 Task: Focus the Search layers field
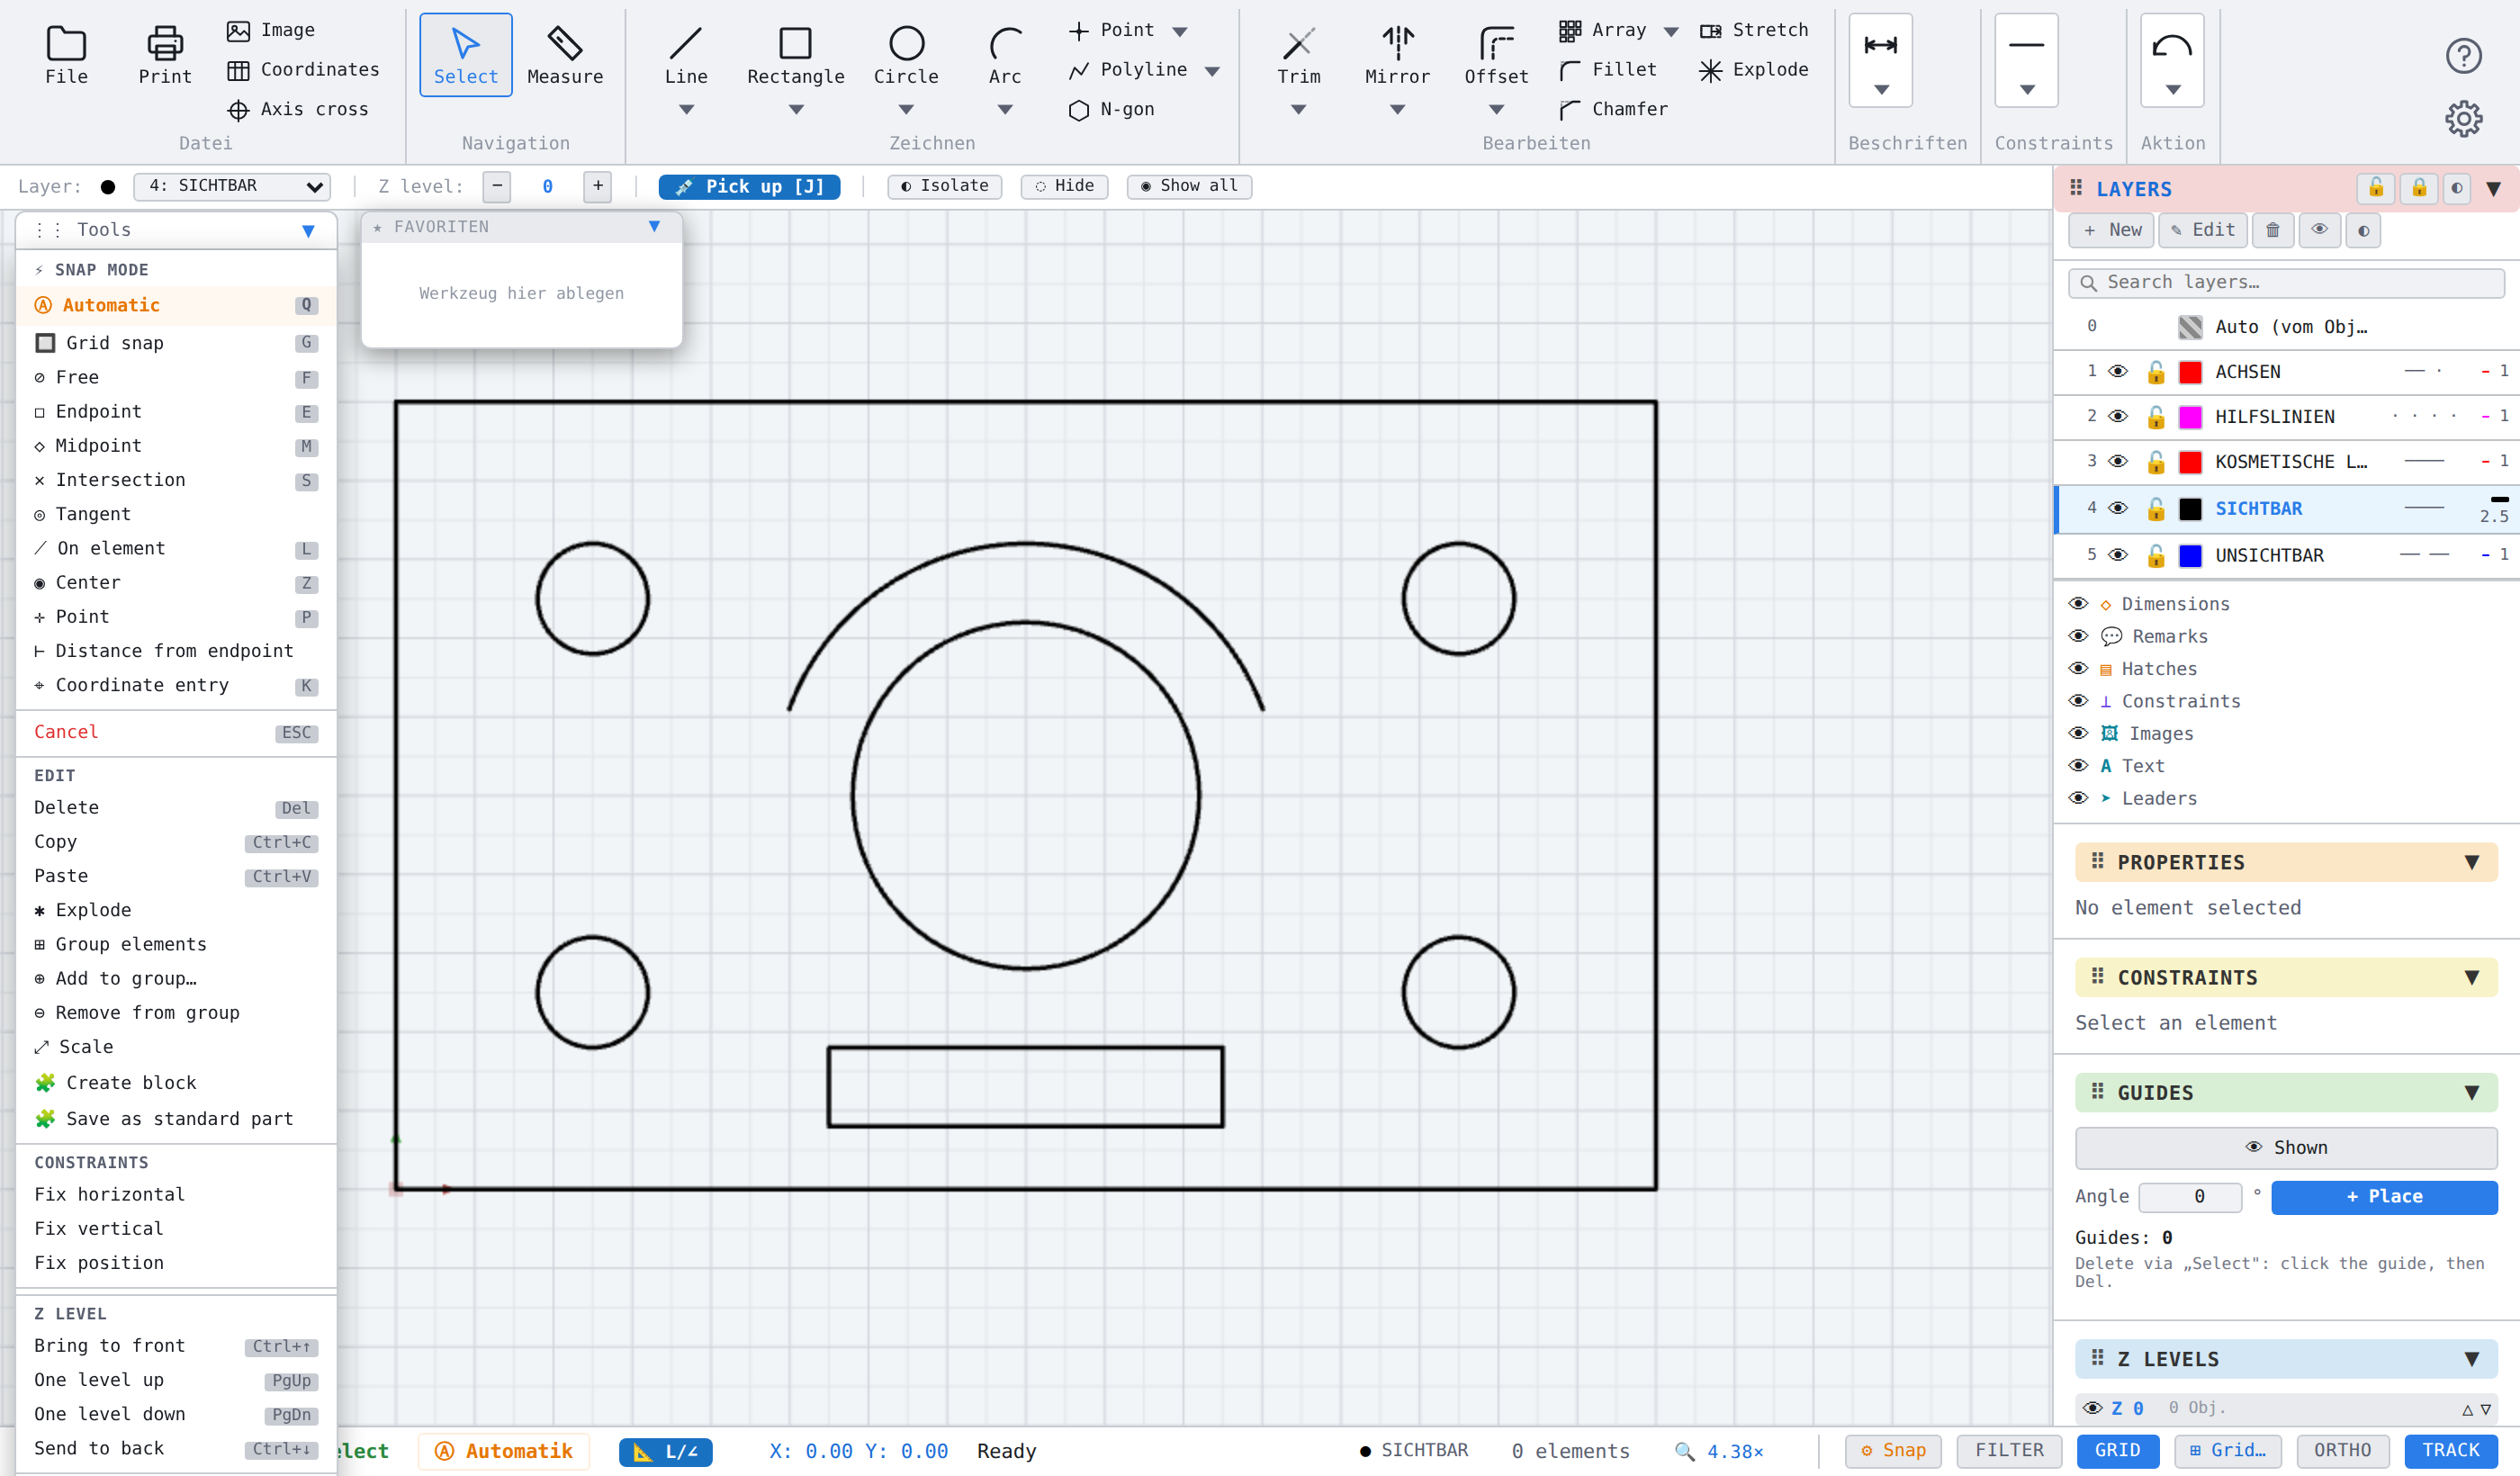(x=2286, y=283)
